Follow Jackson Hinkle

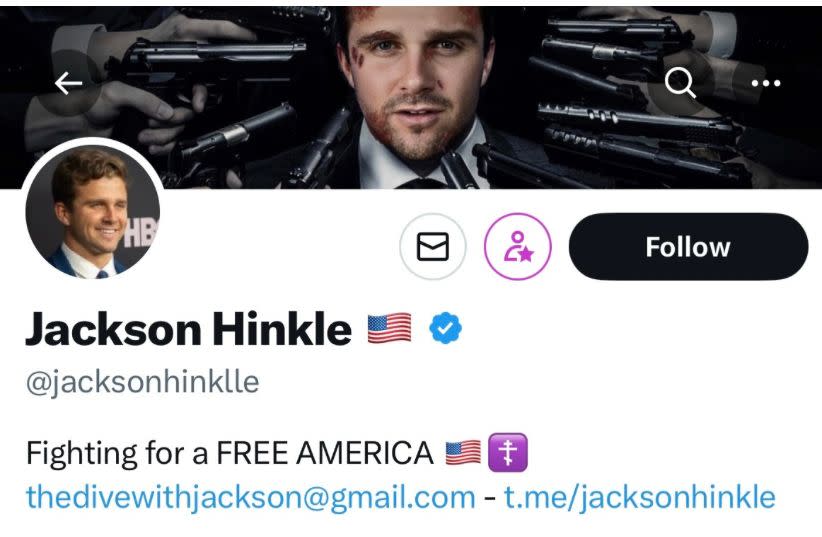pyautogui.click(x=688, y=246)
